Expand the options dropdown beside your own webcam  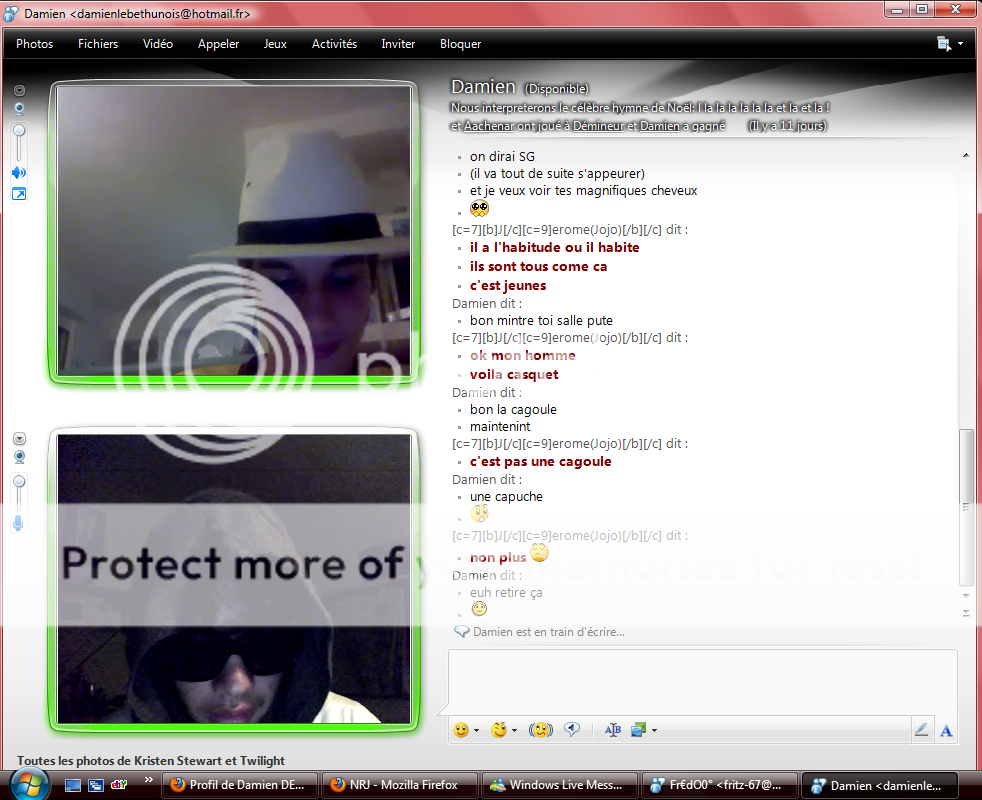coord(19,439)
